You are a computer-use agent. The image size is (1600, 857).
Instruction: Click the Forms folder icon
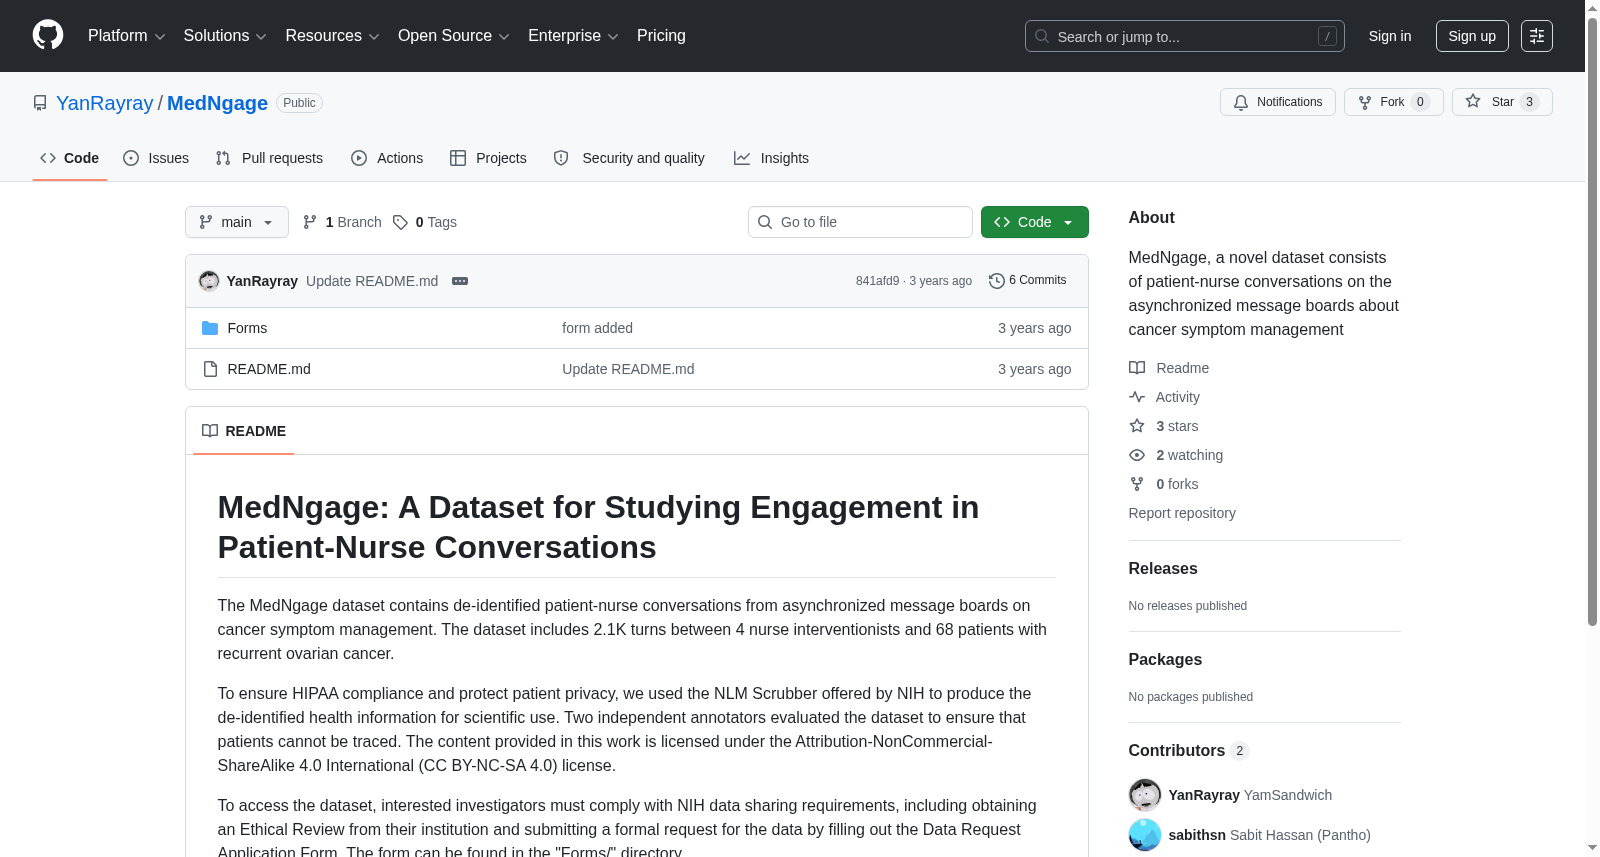pos(210,328)
